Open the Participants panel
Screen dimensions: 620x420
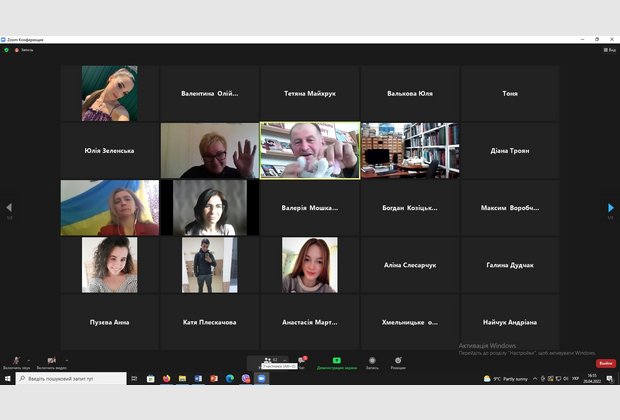coord(269,361)
